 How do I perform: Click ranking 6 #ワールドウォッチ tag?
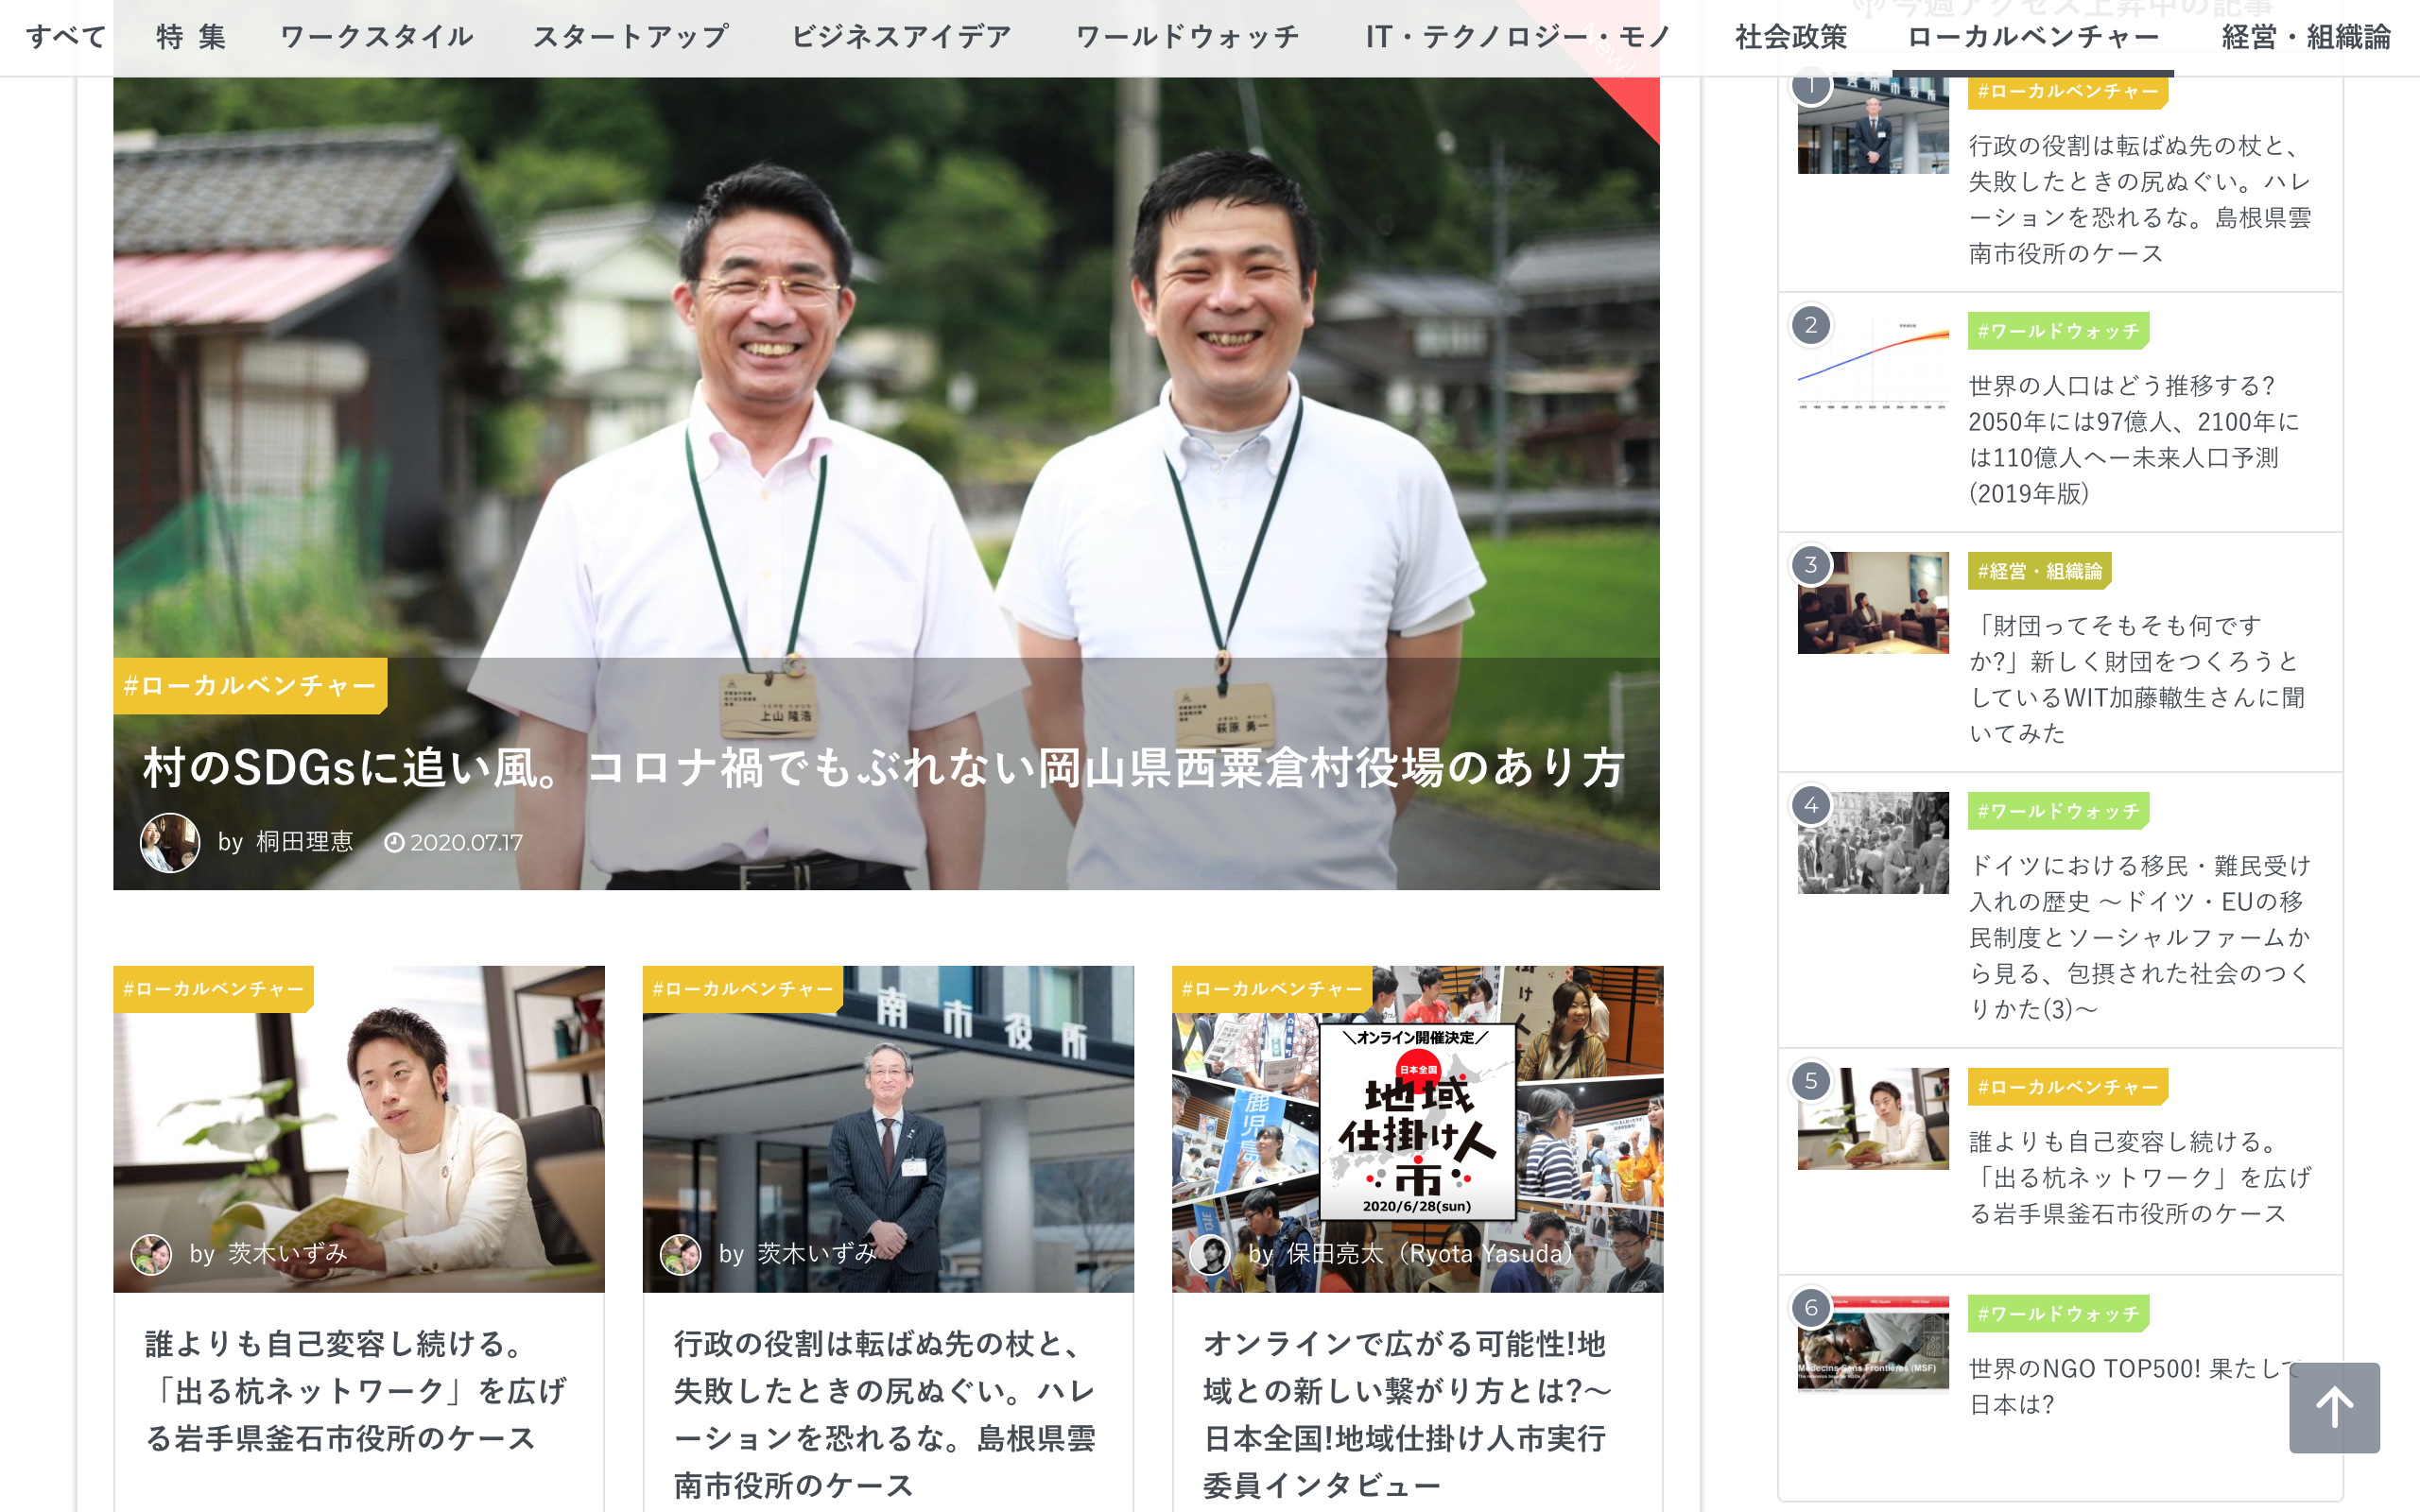2058,1314
